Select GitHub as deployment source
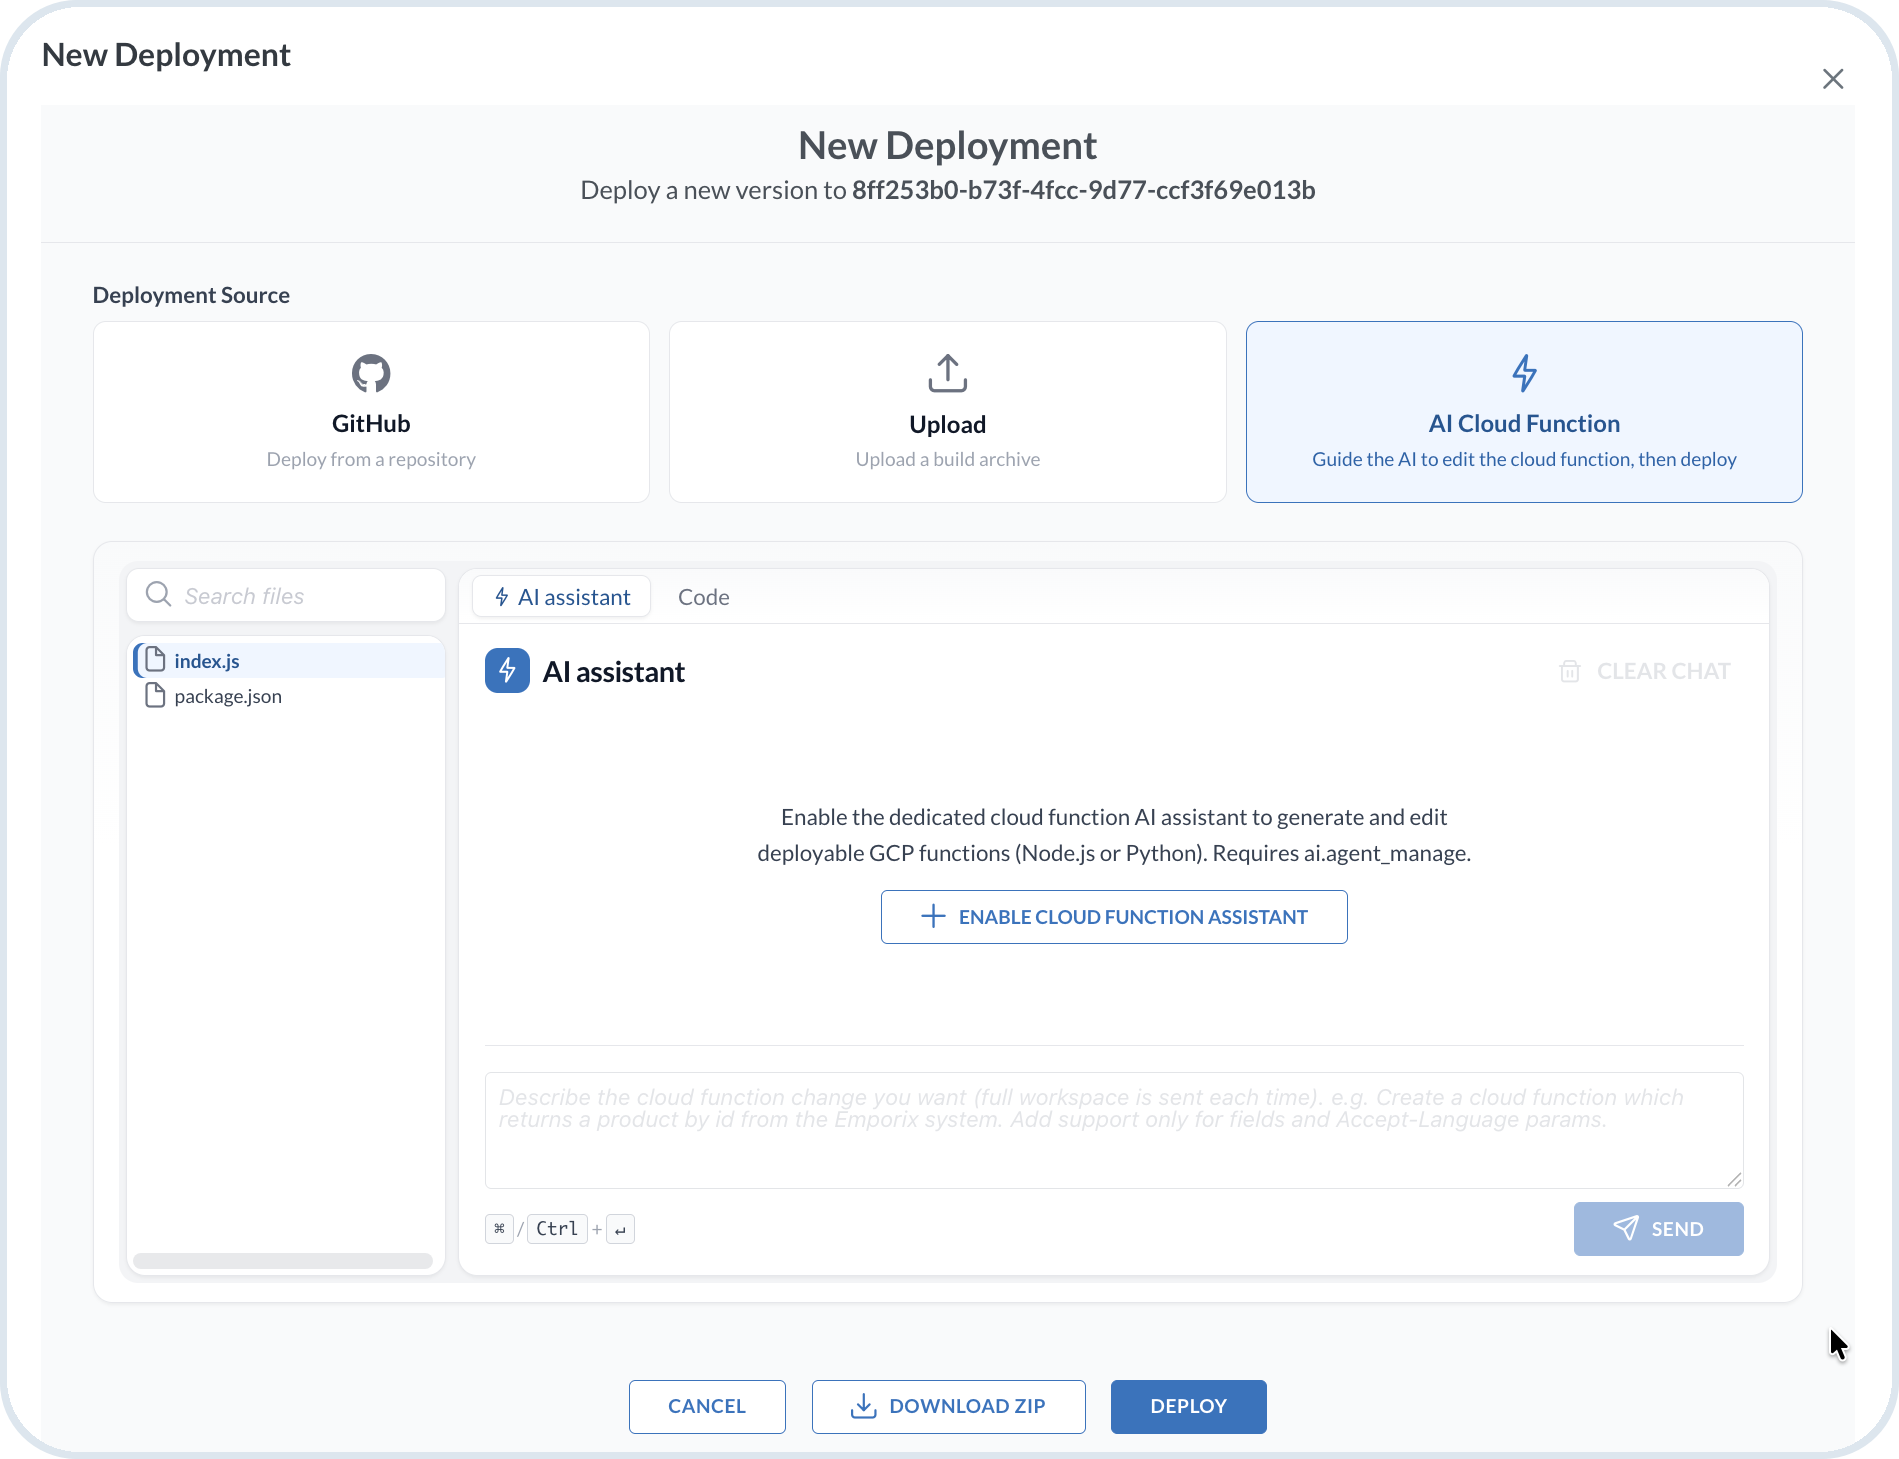Screen dimensions: 1899x1459 point(371,412)
